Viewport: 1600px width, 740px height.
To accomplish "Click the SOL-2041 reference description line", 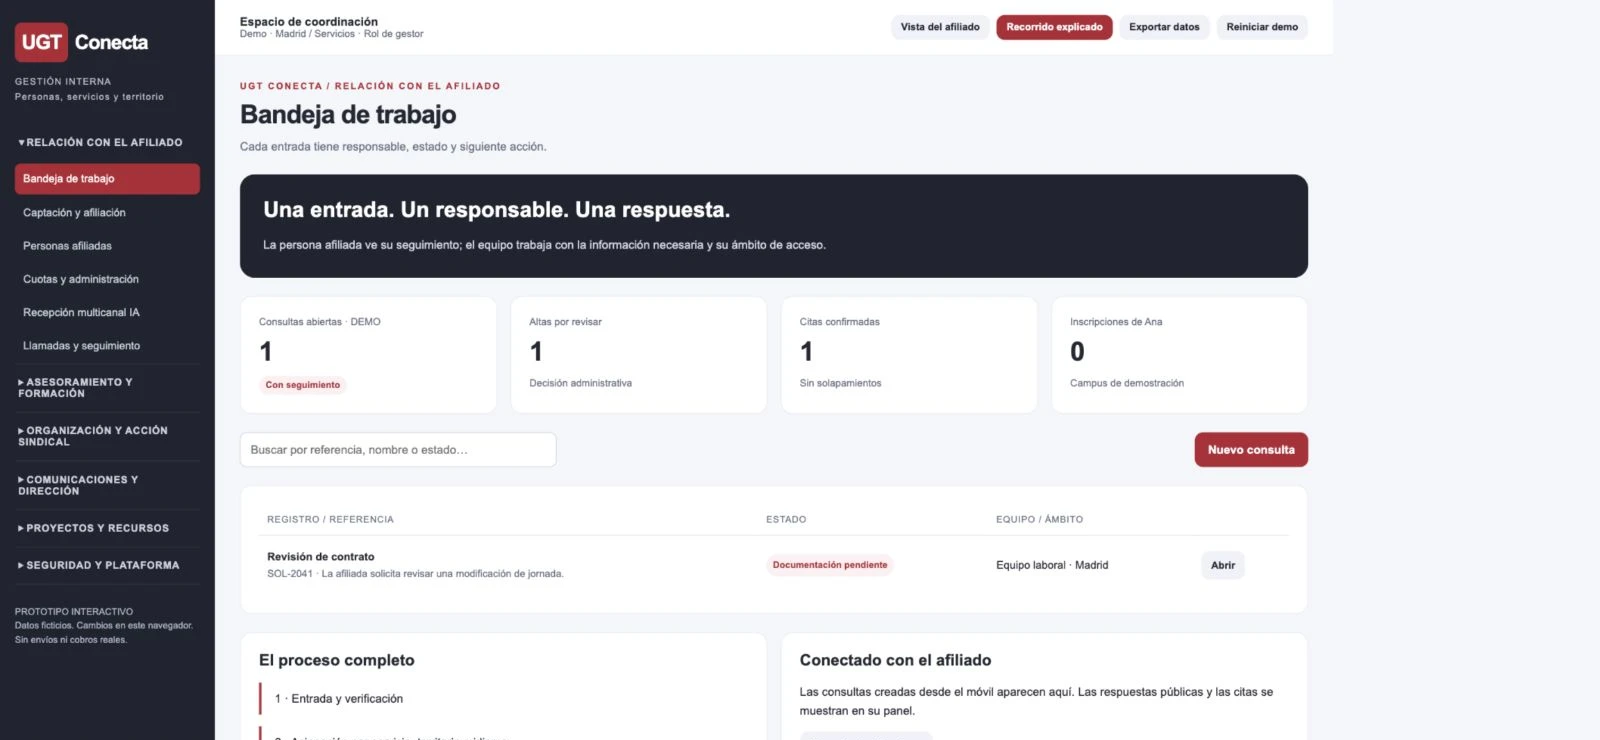I will pyautogui.click(x=415, y=574).
